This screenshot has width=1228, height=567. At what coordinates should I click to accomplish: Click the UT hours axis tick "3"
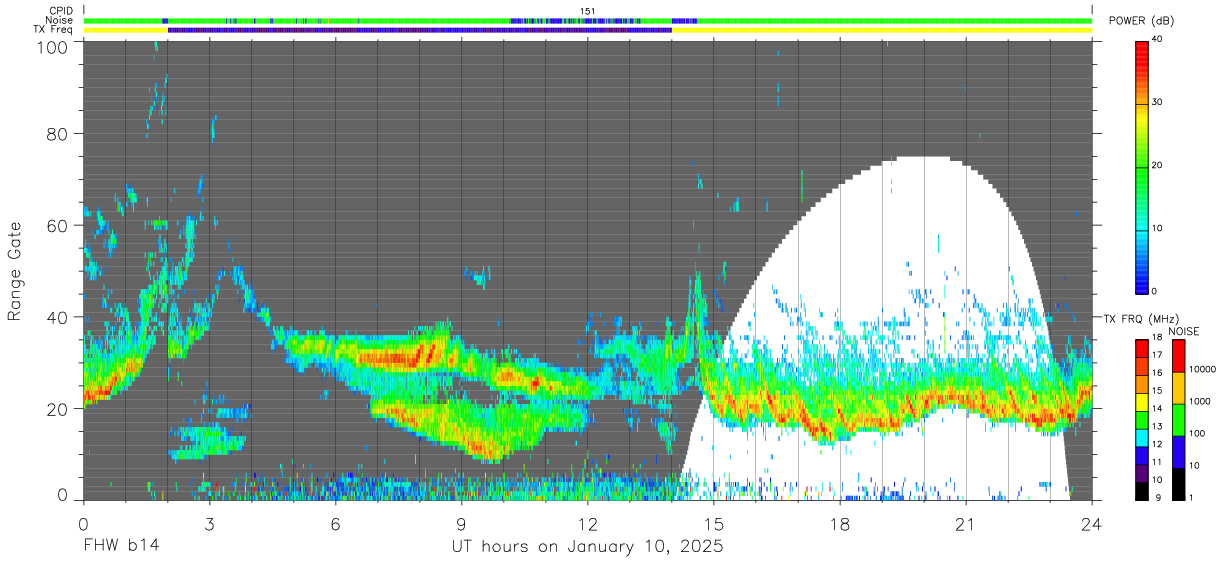(210, 524)
